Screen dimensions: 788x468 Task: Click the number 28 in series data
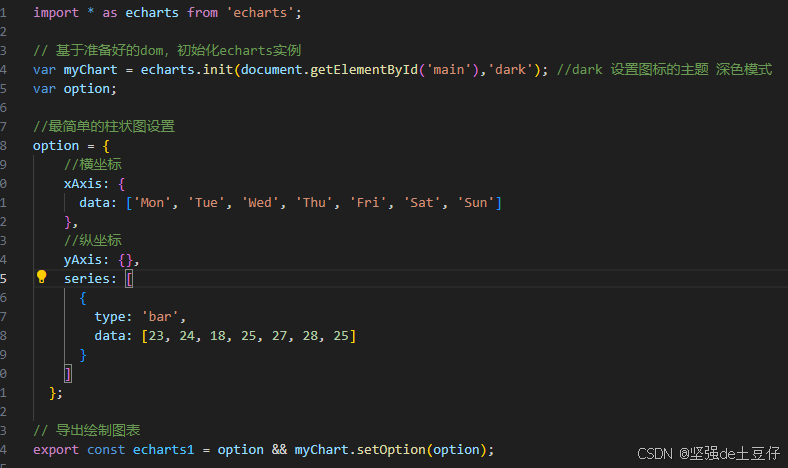(x=310, y=336)
